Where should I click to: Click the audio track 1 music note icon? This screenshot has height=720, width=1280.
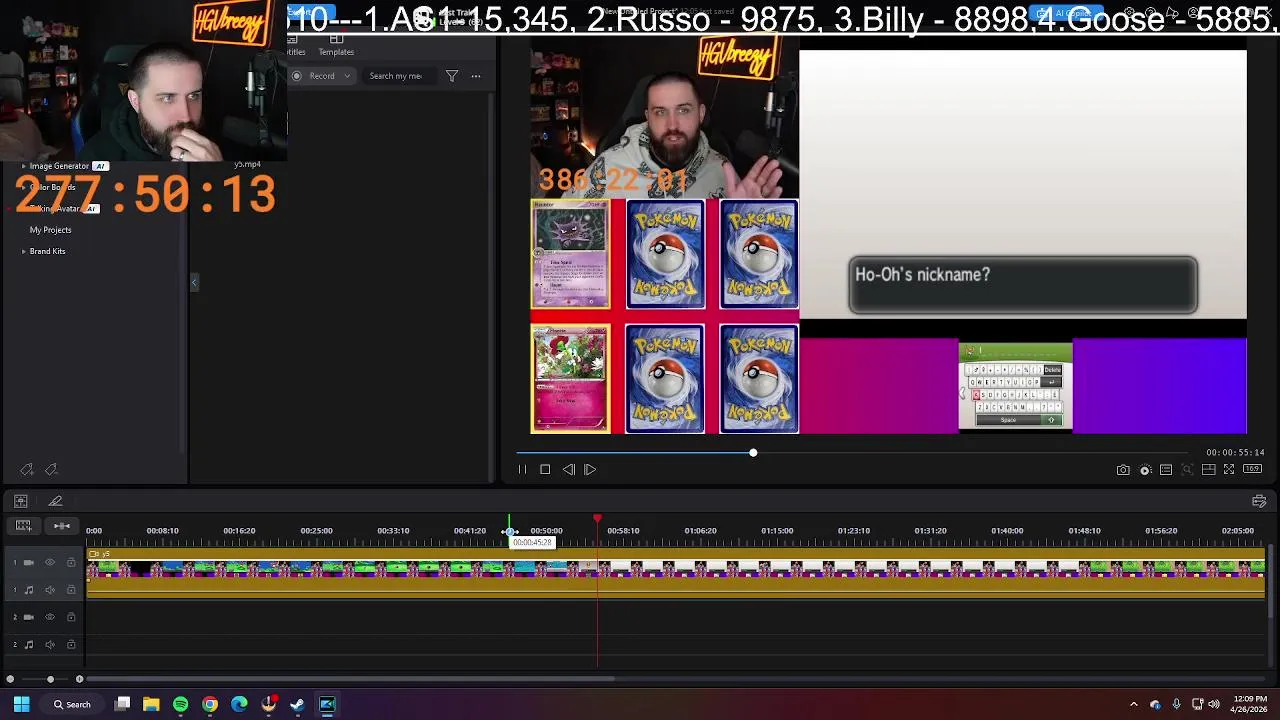pyautogui.click(x=28, y=590)
